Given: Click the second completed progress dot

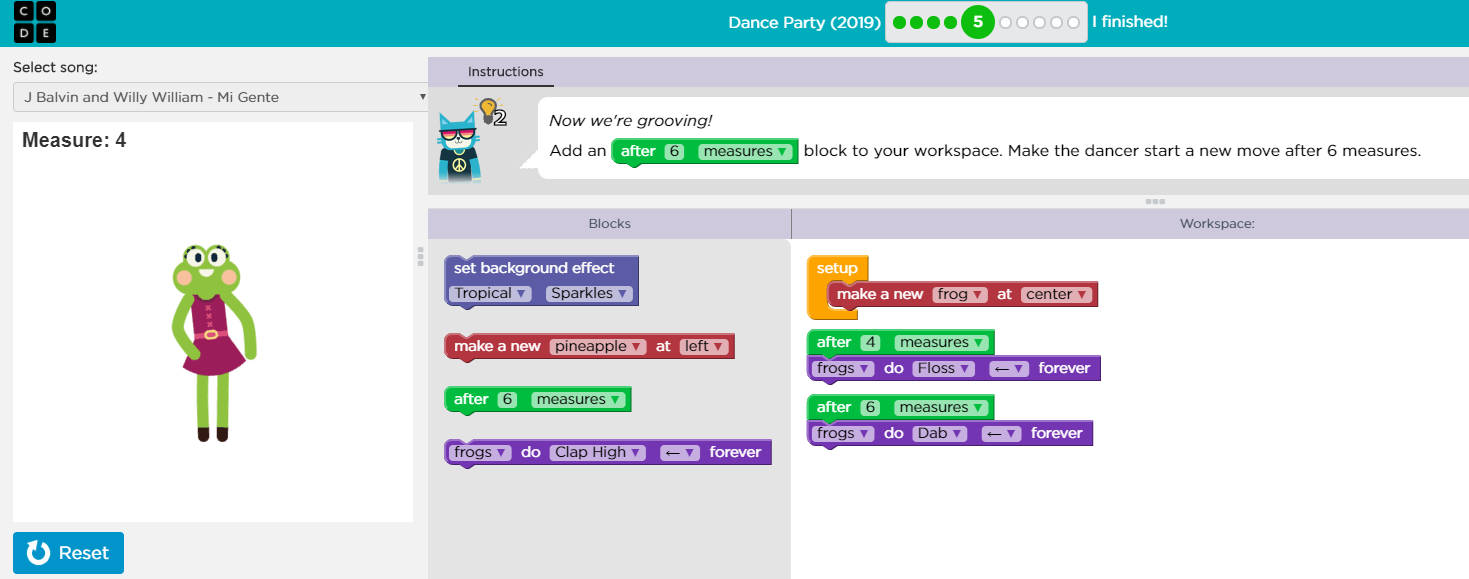Looking at the screenshot, I should coord(917,22).
